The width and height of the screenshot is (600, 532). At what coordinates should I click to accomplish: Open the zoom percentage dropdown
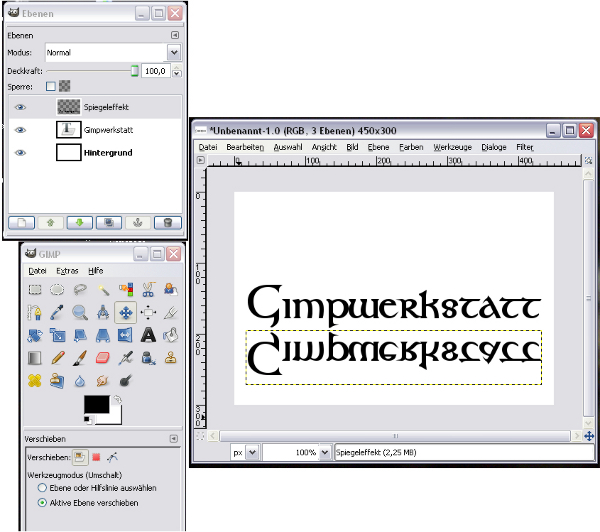(324, 452)
